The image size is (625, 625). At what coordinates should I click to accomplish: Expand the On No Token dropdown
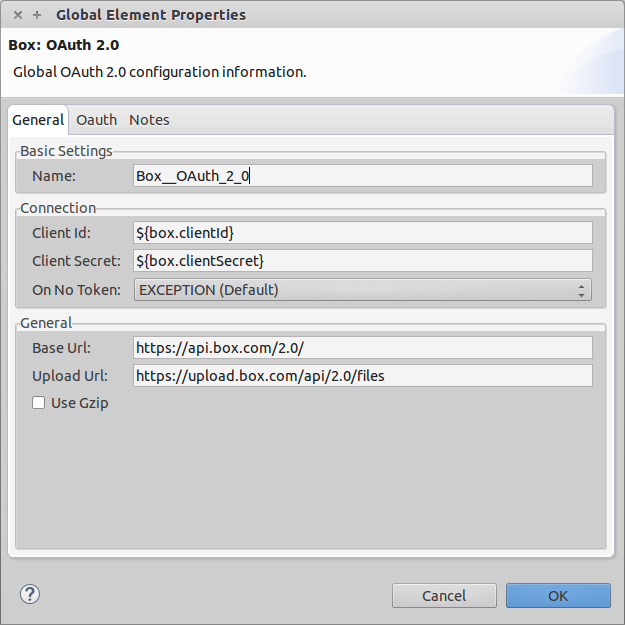(363, 290)
